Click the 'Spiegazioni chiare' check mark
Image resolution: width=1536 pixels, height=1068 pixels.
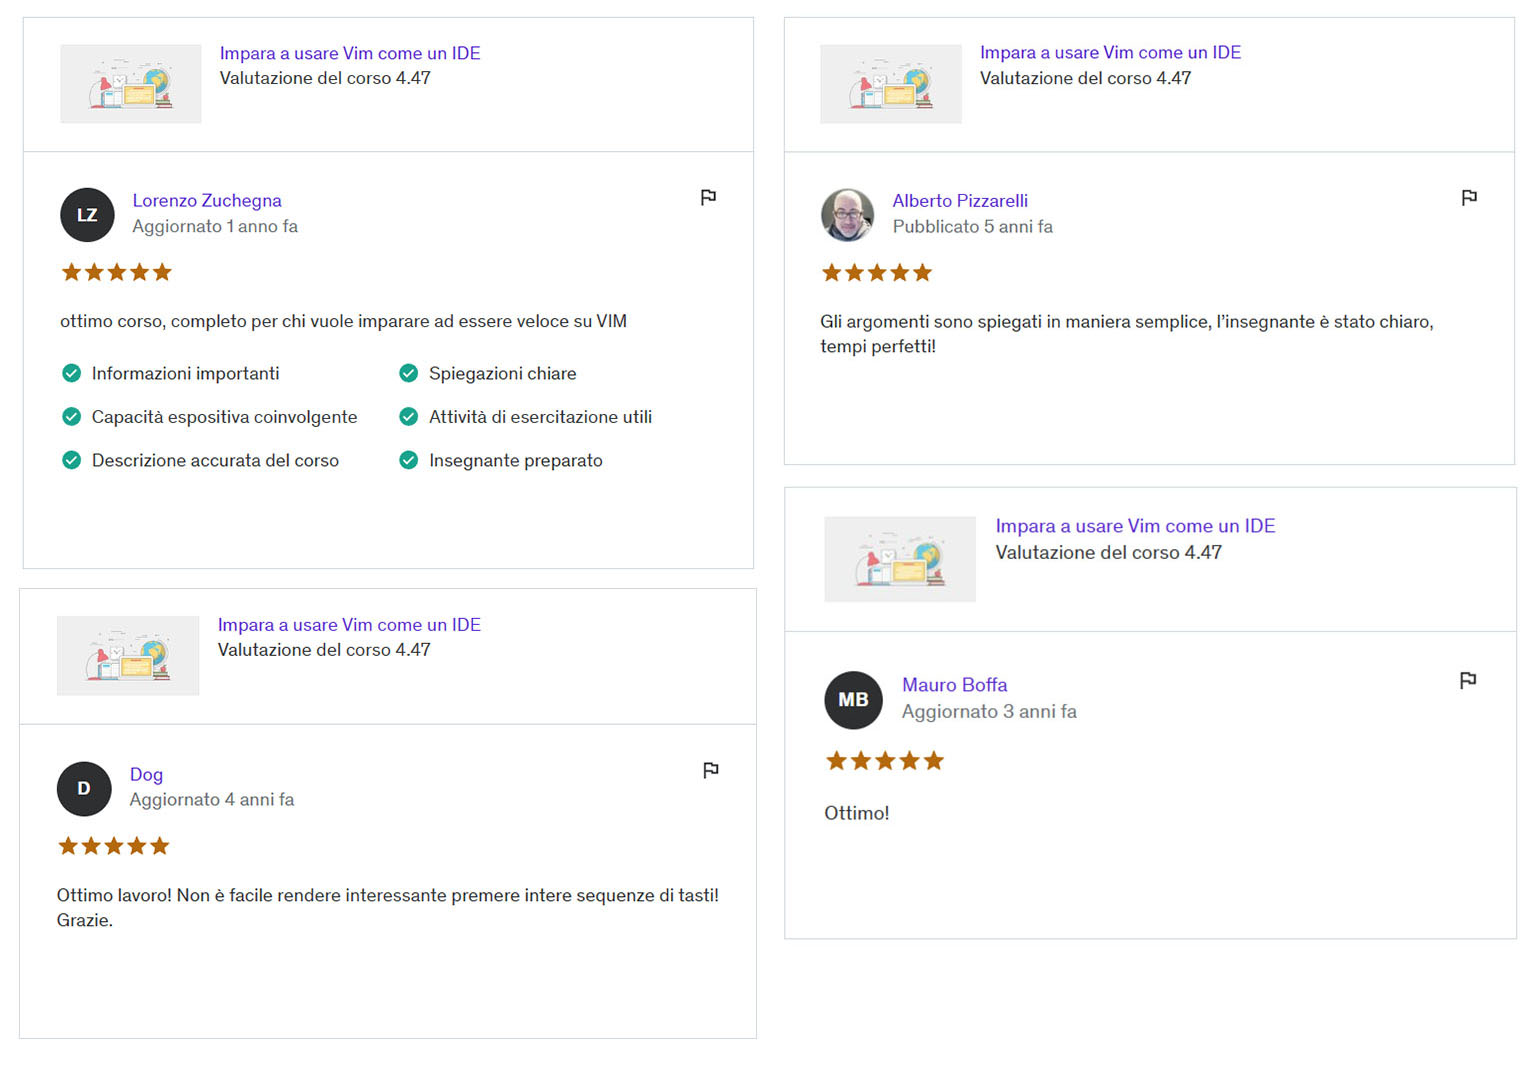tap(408, 373)
